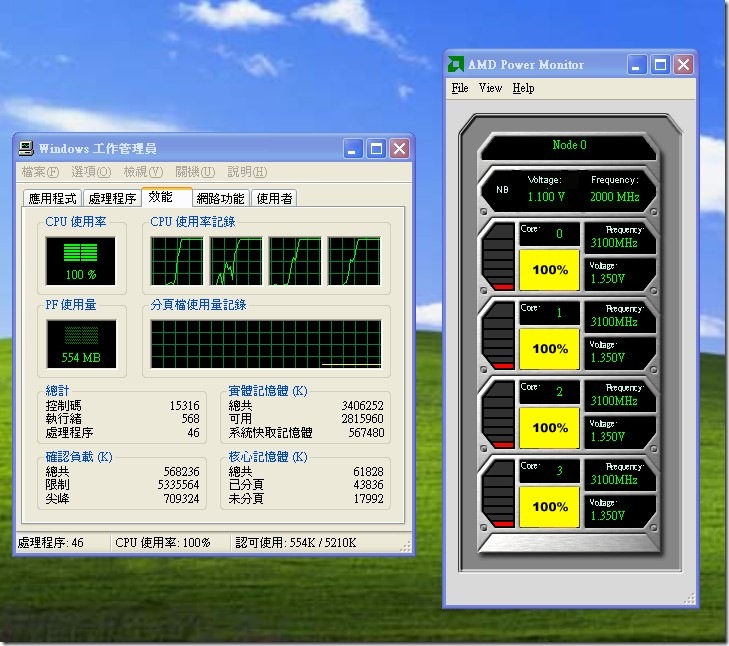Click the third CPU usage history graph
729x646 pixels.
(295, 261)
